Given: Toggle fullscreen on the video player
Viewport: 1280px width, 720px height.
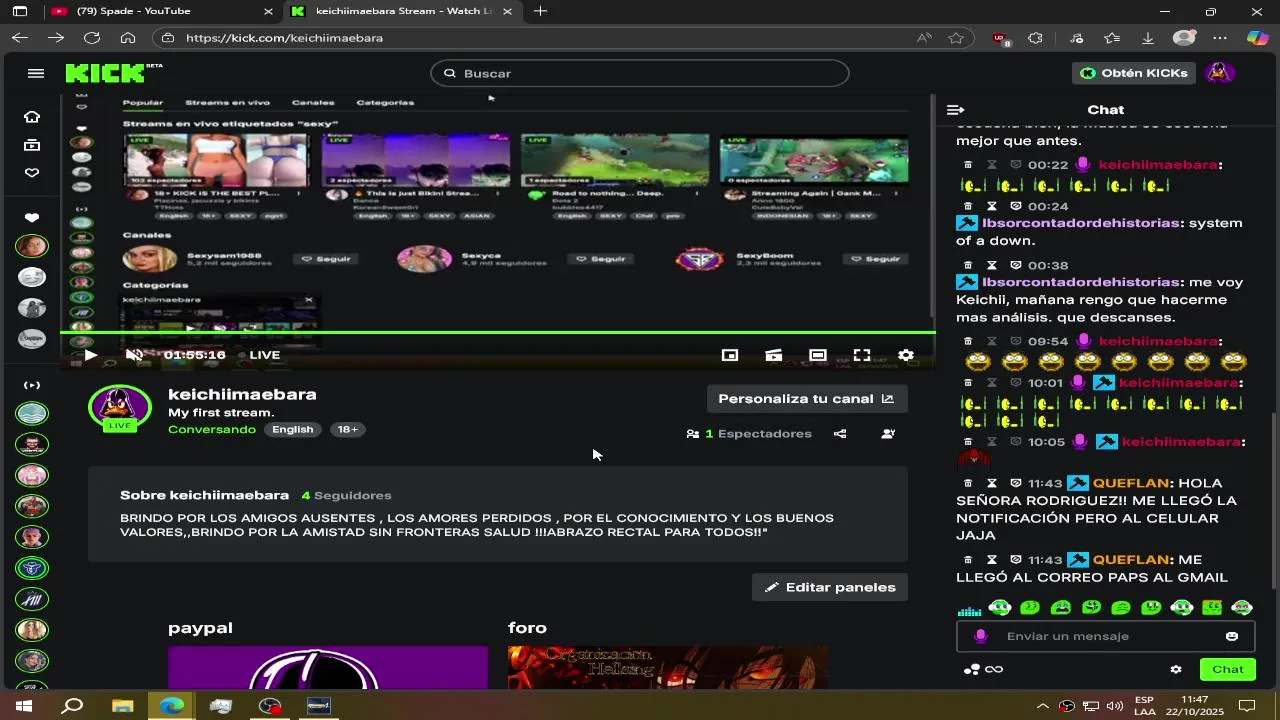Looking at the screenshot, I should pos(862,355).
